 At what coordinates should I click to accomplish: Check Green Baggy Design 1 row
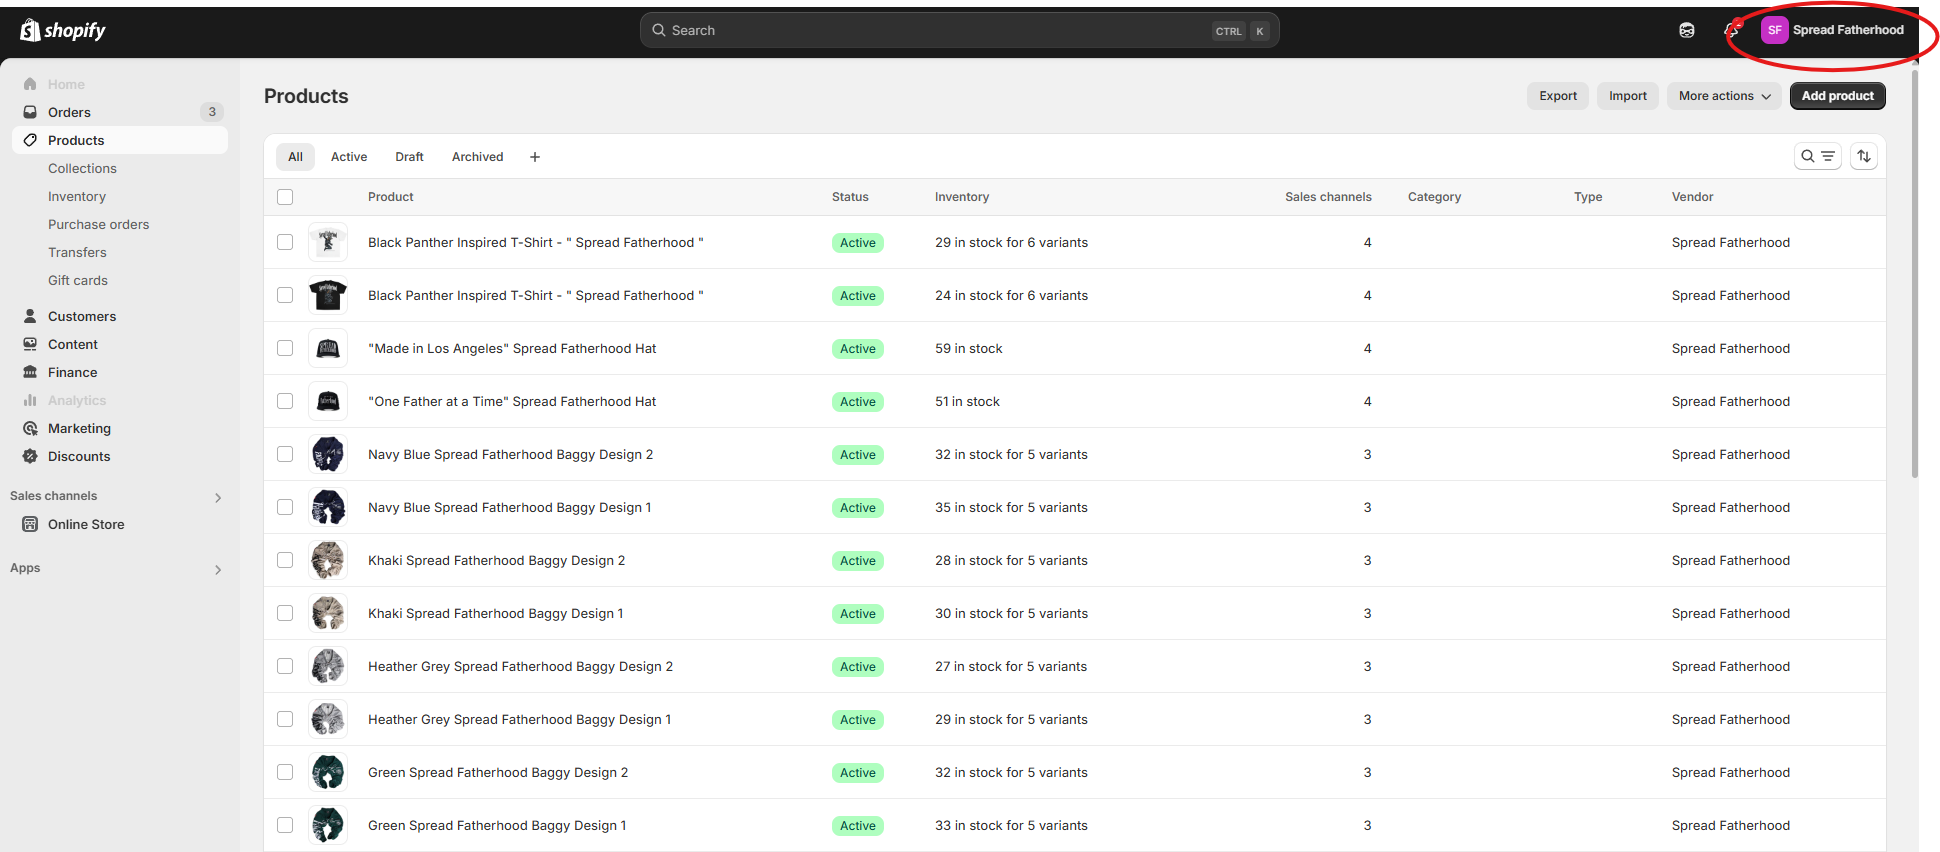coord(285,825)
